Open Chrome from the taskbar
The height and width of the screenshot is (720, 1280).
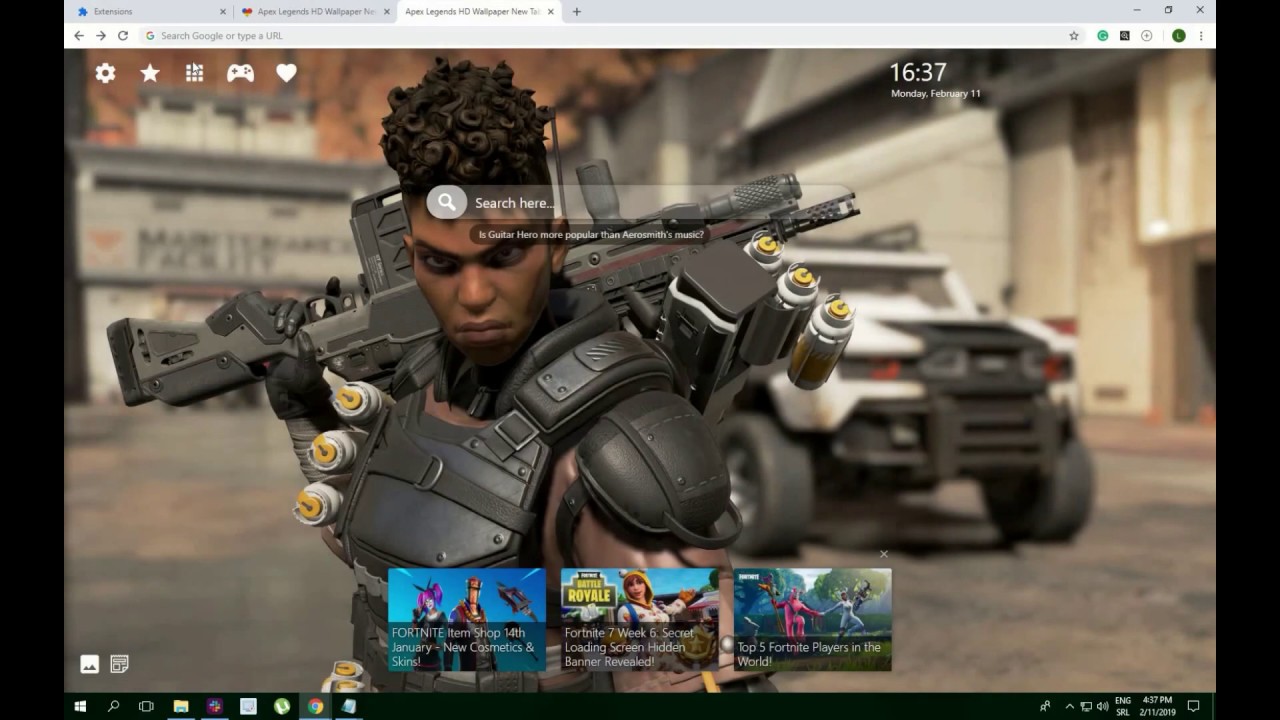tap(316, 706)
